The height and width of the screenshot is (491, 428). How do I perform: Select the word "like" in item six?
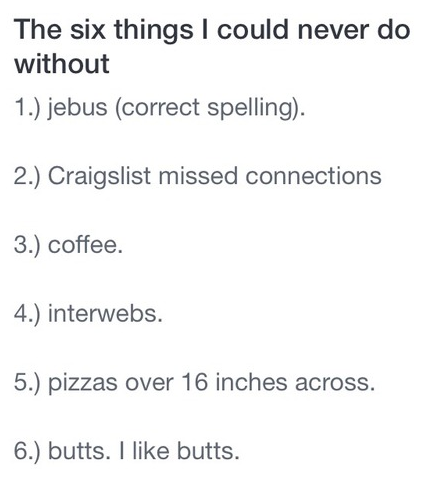point(151,451)
